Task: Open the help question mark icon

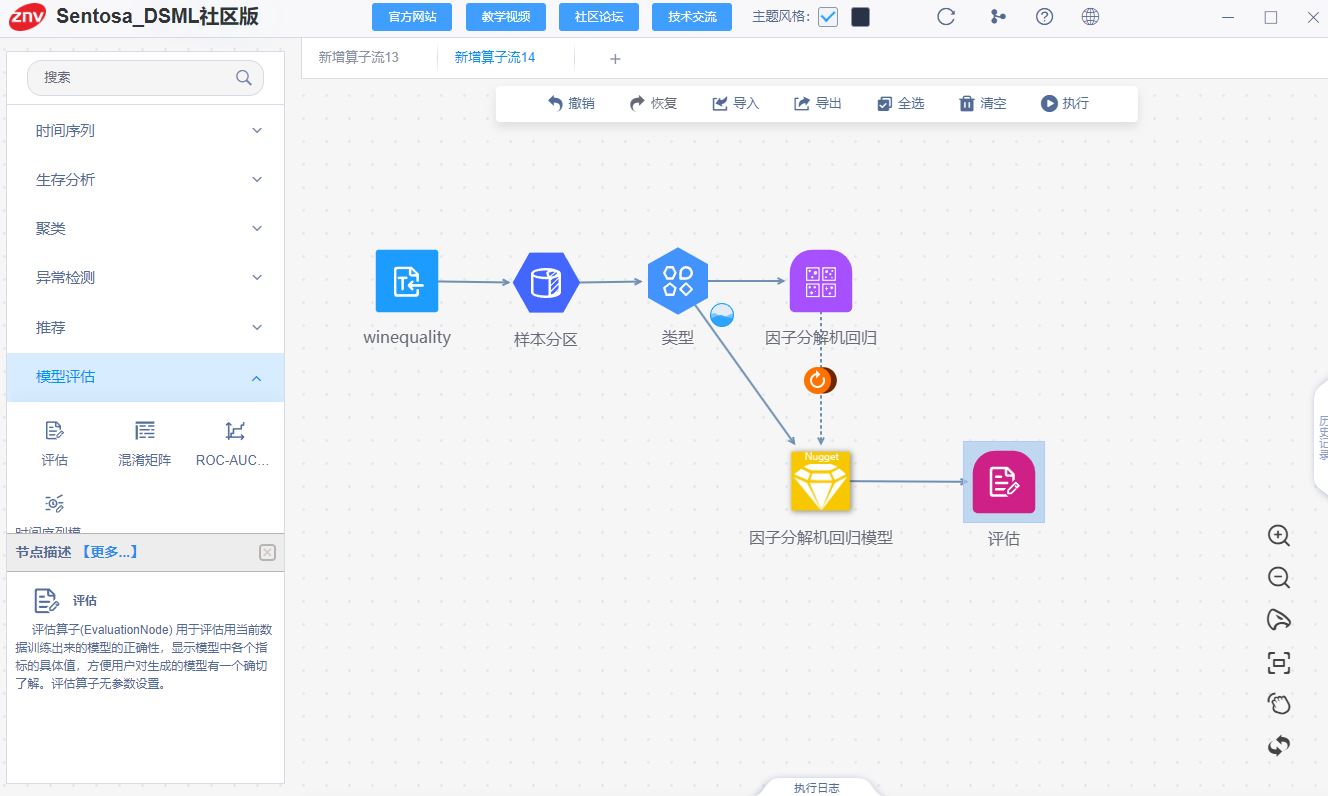Action: (1045, 17)
